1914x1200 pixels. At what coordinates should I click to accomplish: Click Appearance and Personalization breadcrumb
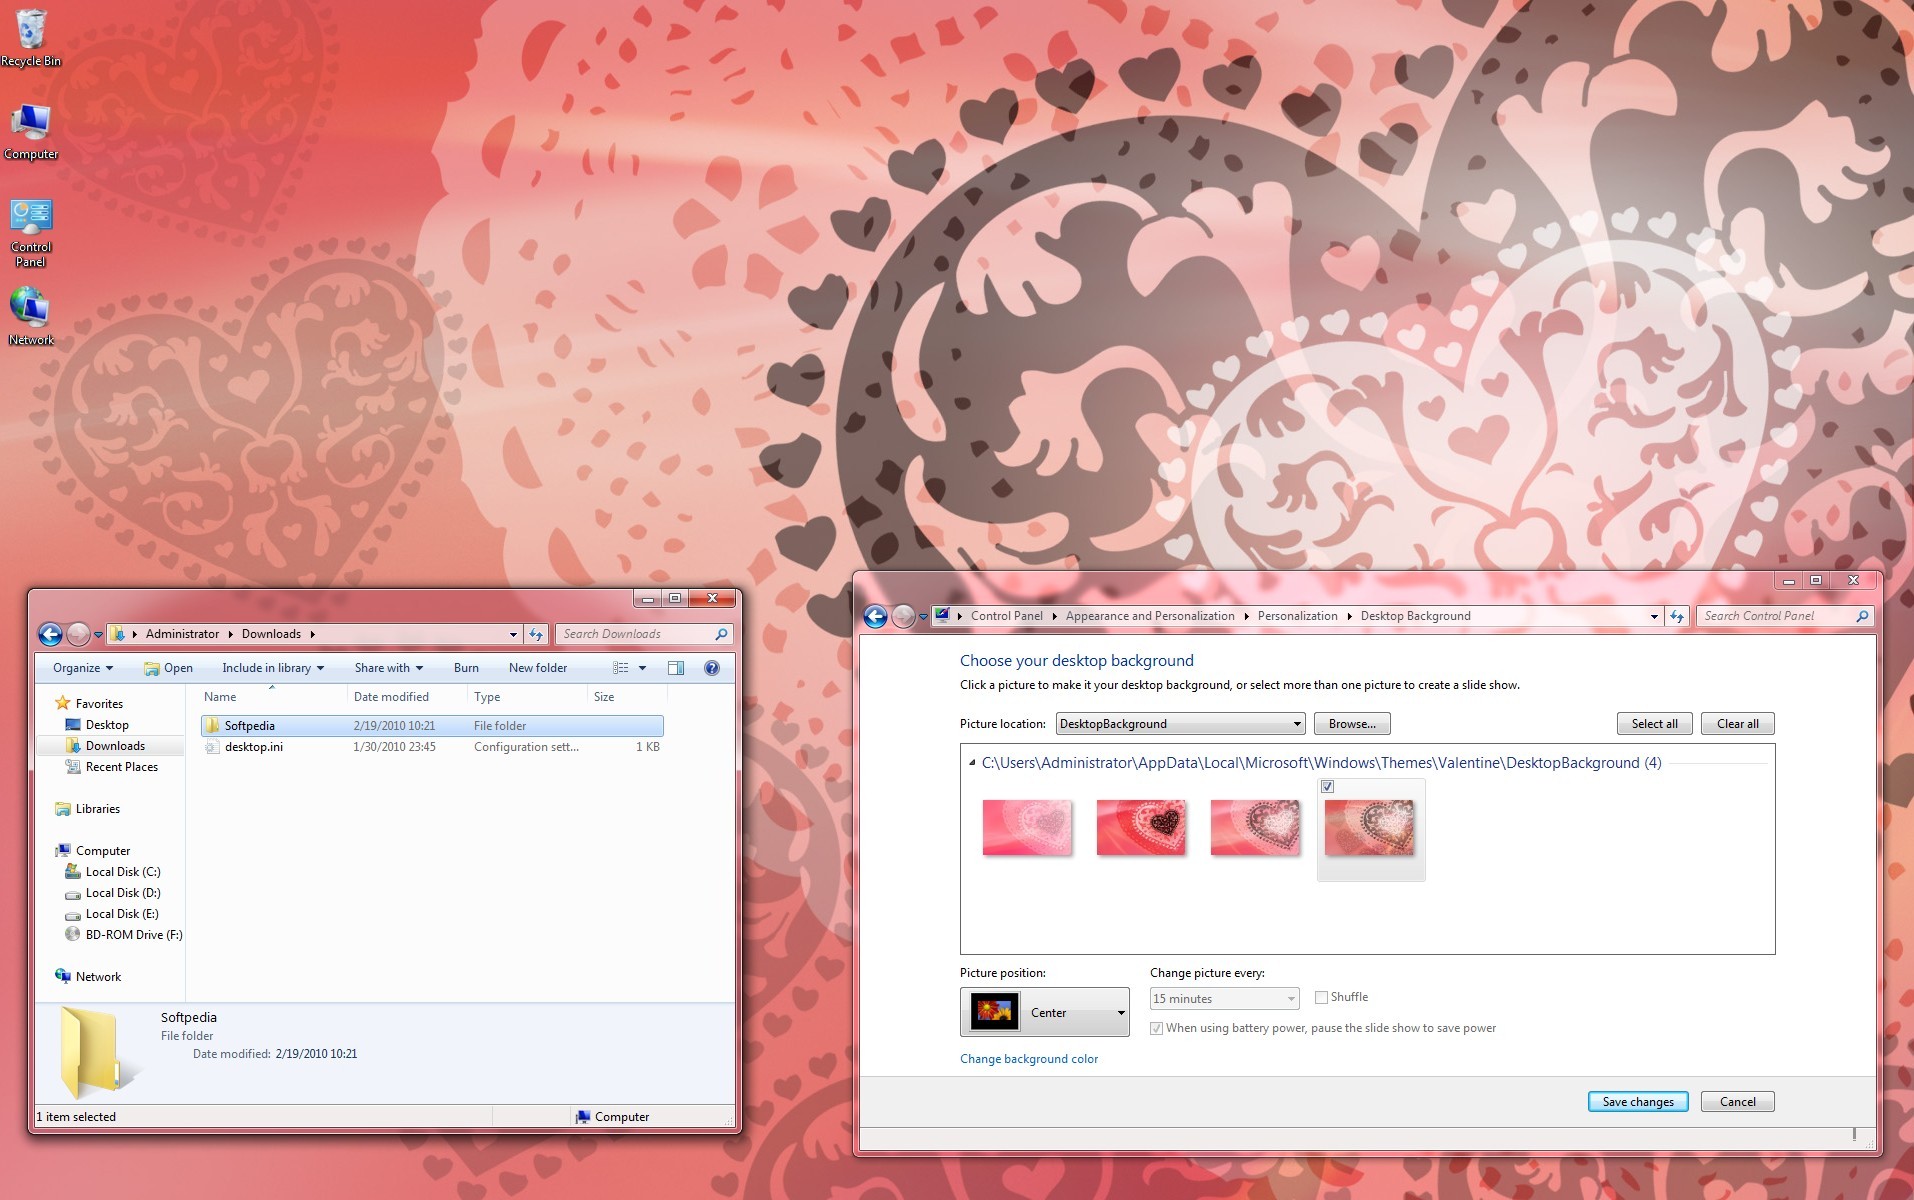click(1150, 616)
